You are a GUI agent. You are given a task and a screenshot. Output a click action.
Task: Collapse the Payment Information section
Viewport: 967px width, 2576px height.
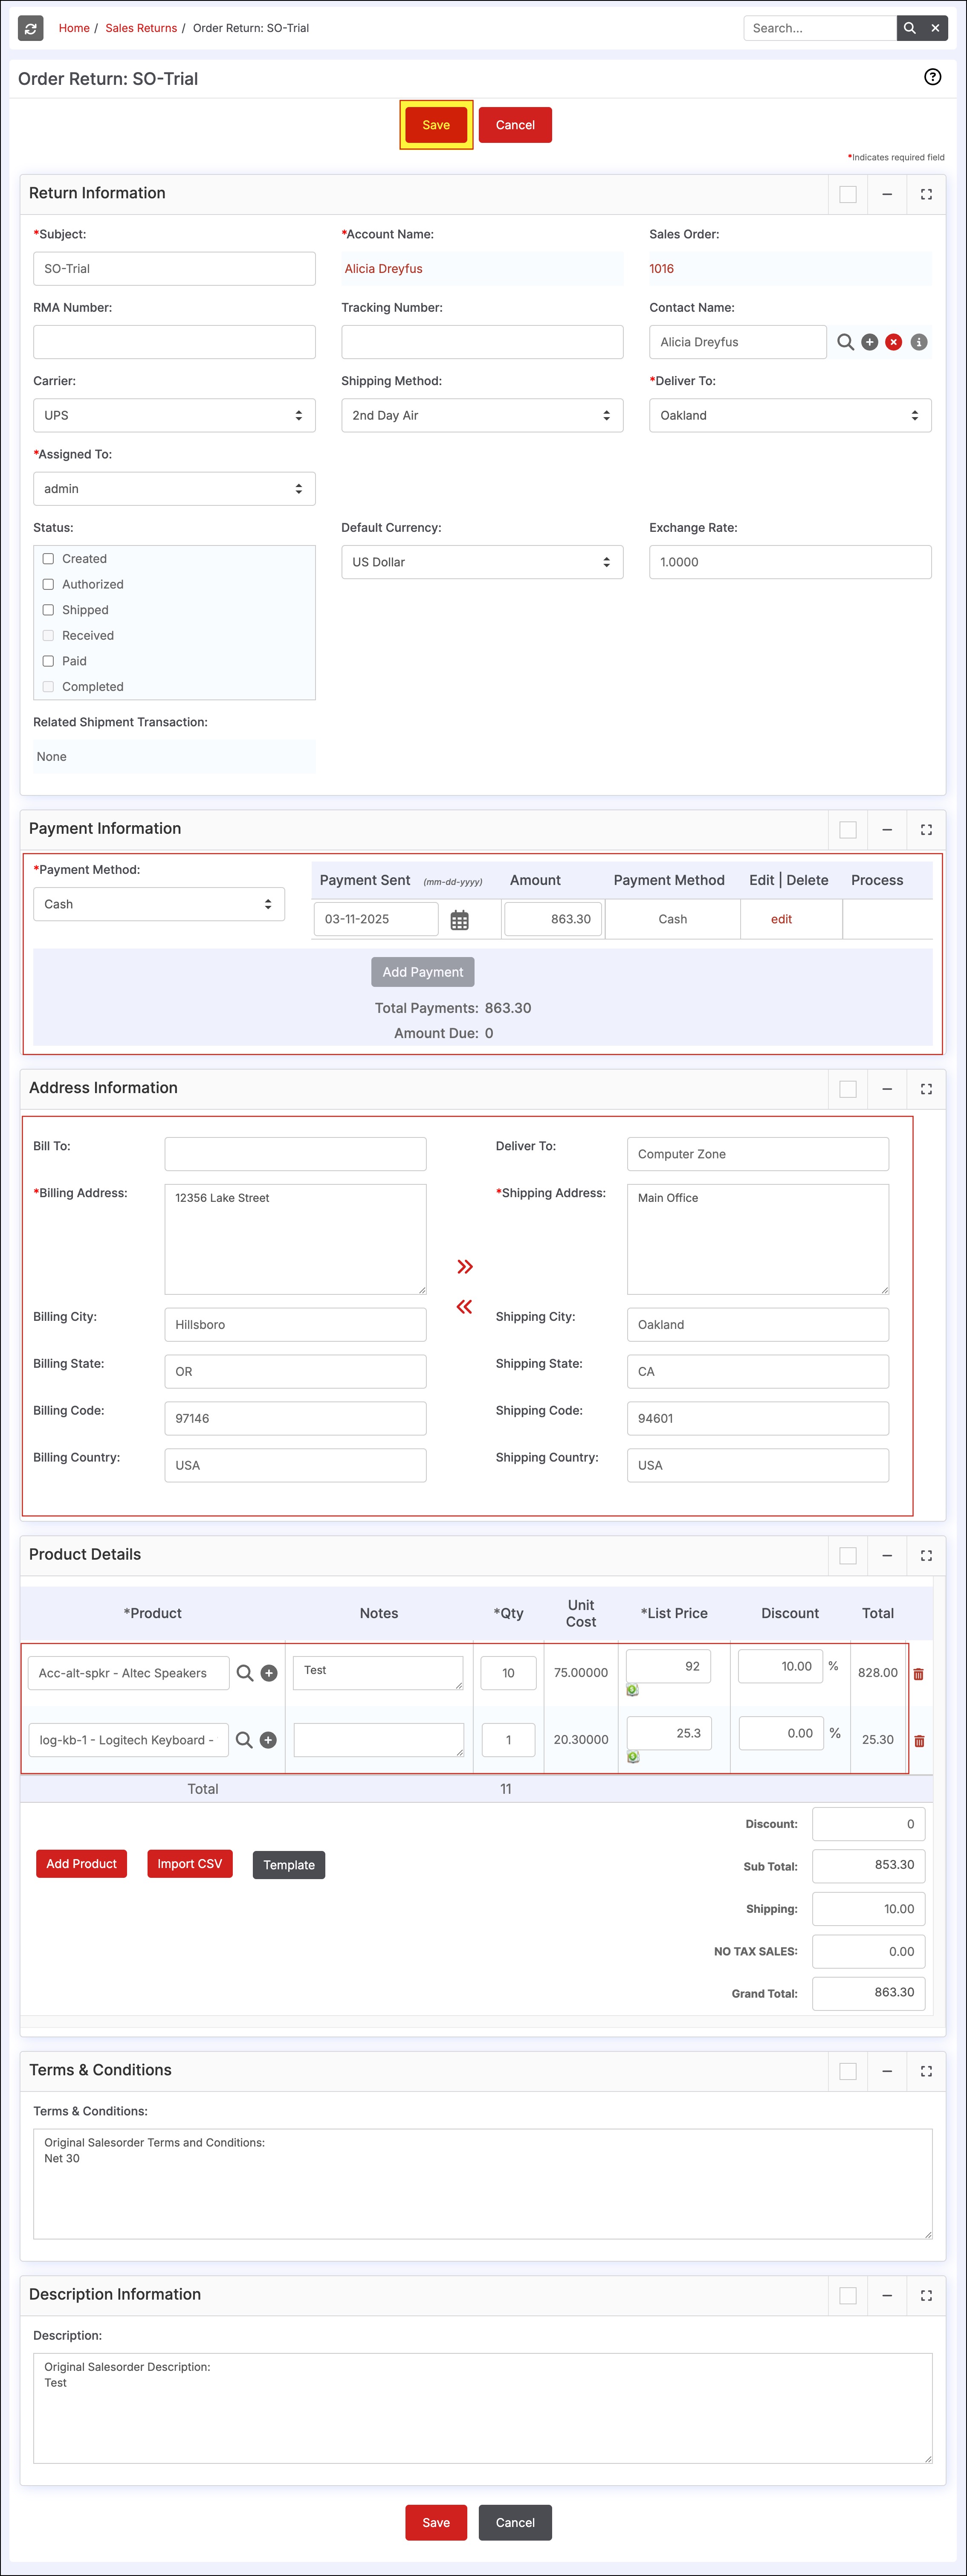886,830
